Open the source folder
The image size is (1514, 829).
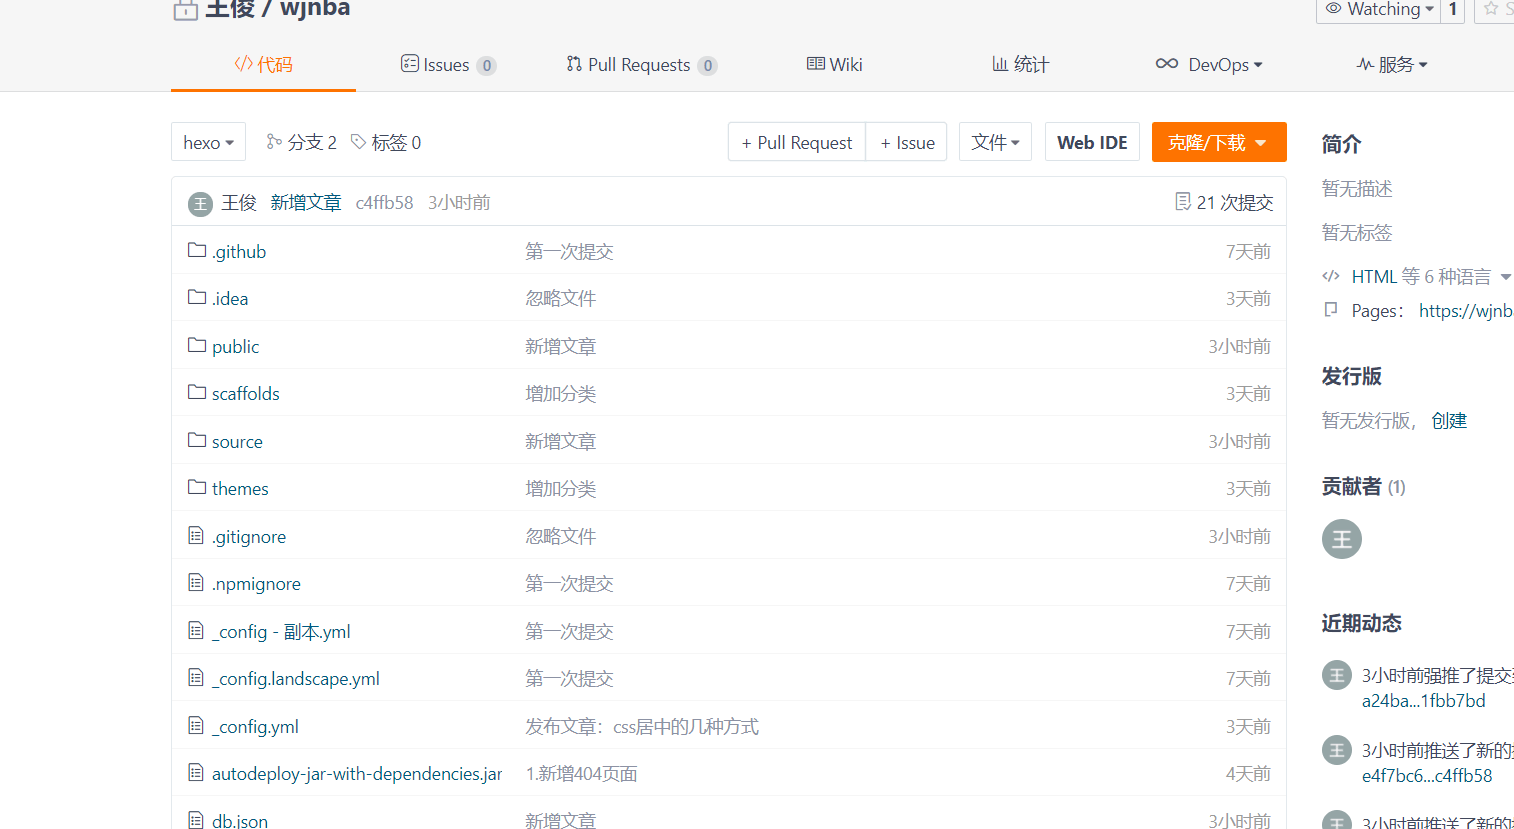[237, 441]
